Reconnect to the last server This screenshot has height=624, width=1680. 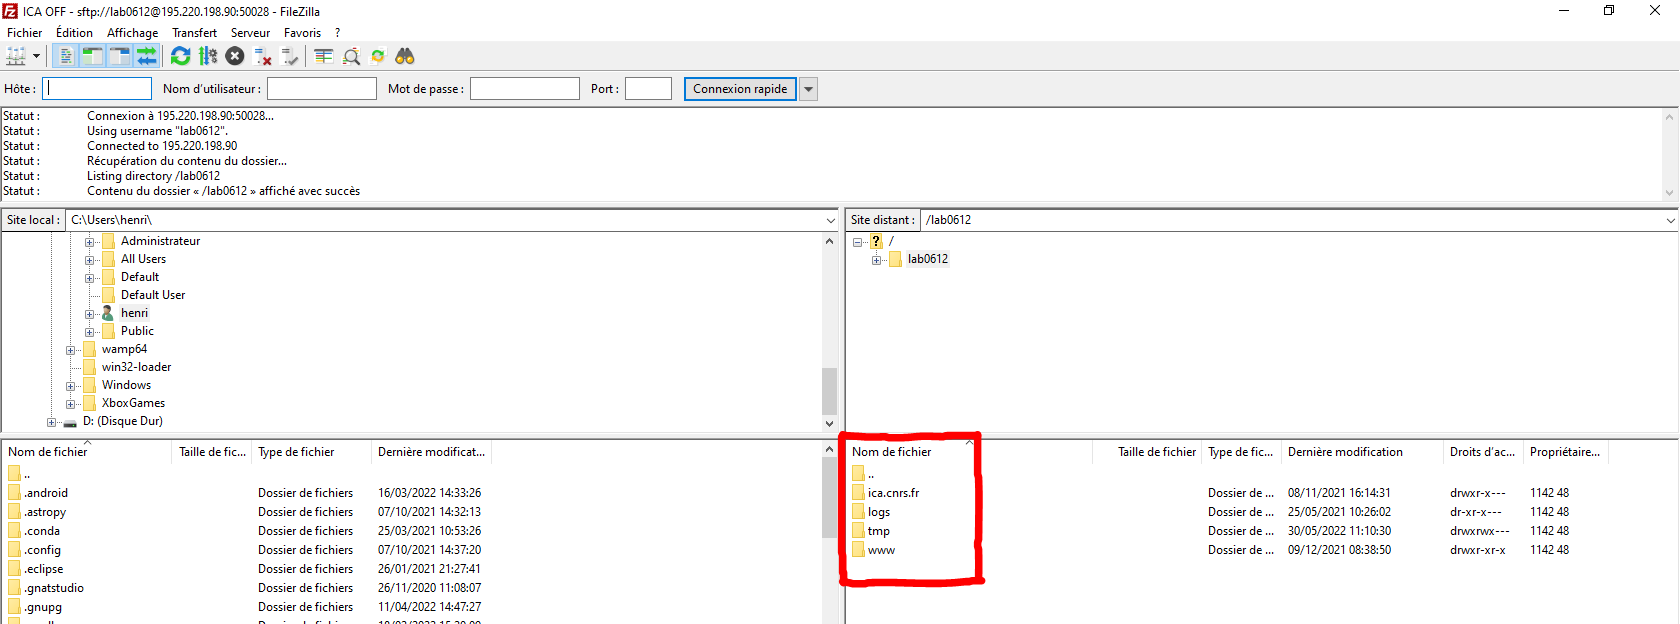[290, 56]
